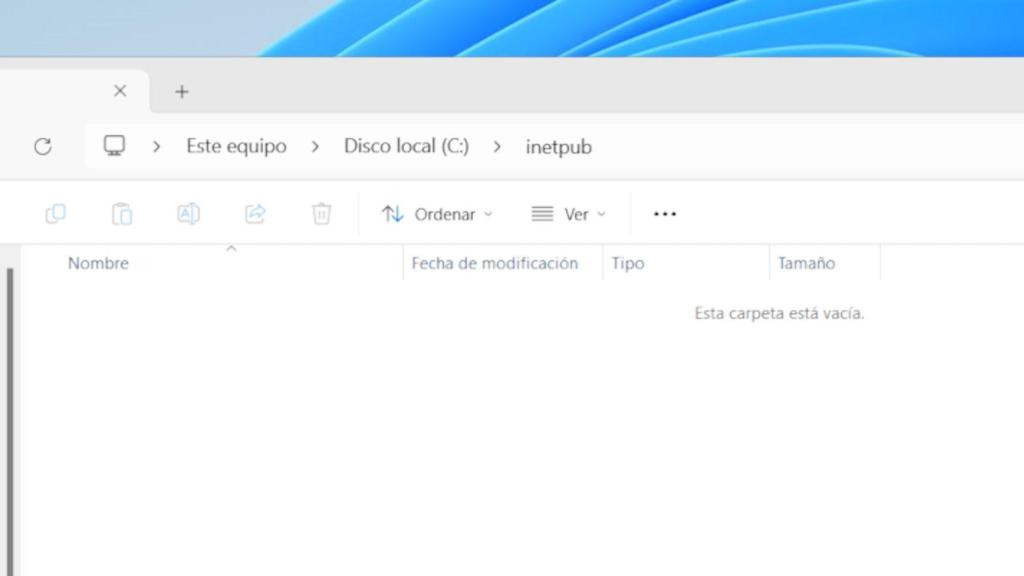Open the Ver layout dropdown

[568, 213]
